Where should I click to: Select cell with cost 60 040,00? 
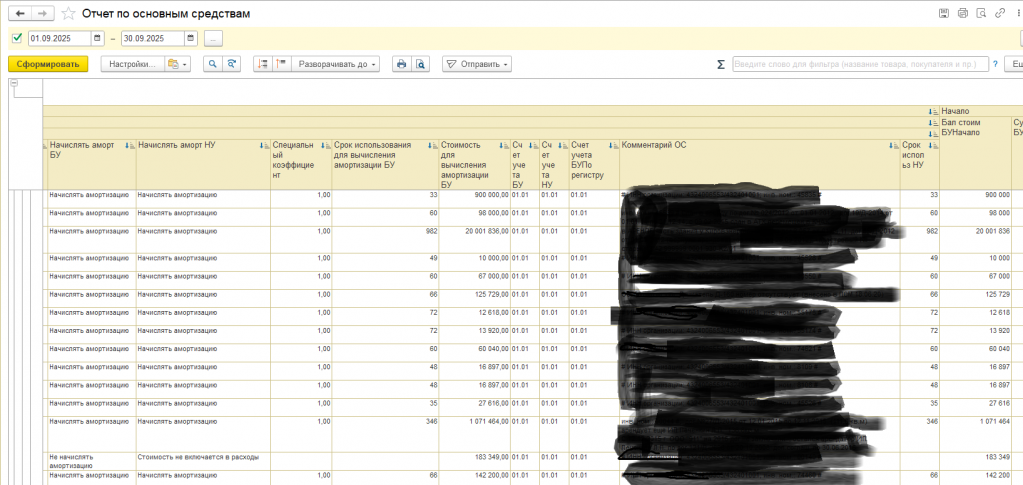pyautogui.click(x=474, y=352)
